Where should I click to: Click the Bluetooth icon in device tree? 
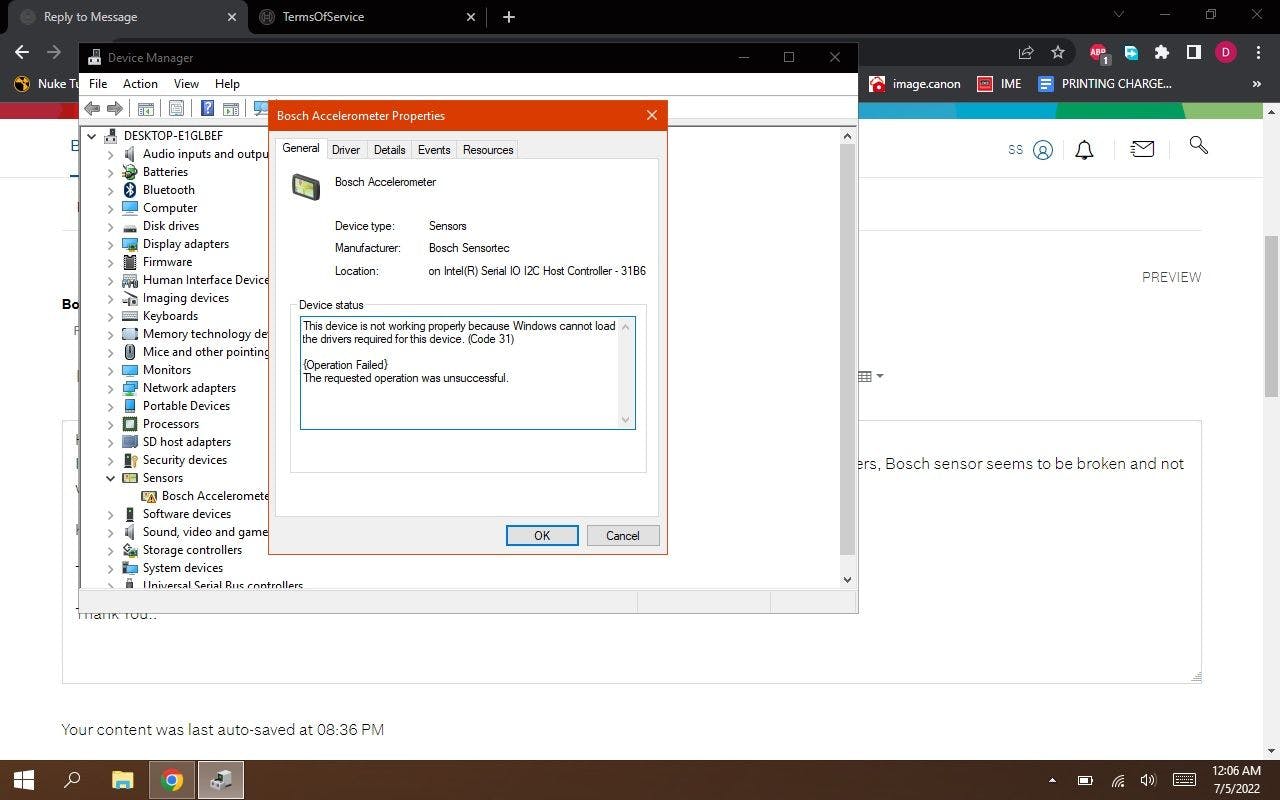[x=130, y=190]
